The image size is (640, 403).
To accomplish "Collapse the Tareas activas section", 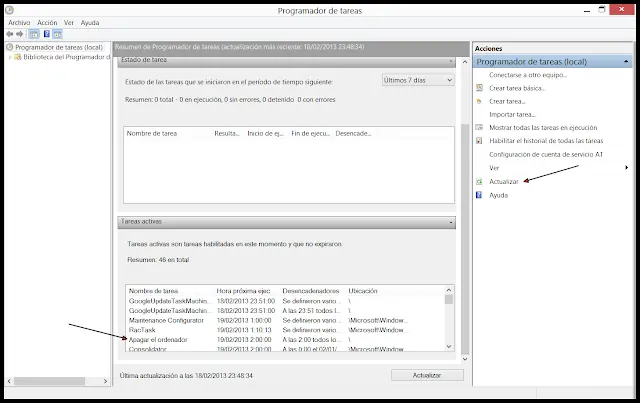I will click(x=451, y=223).
